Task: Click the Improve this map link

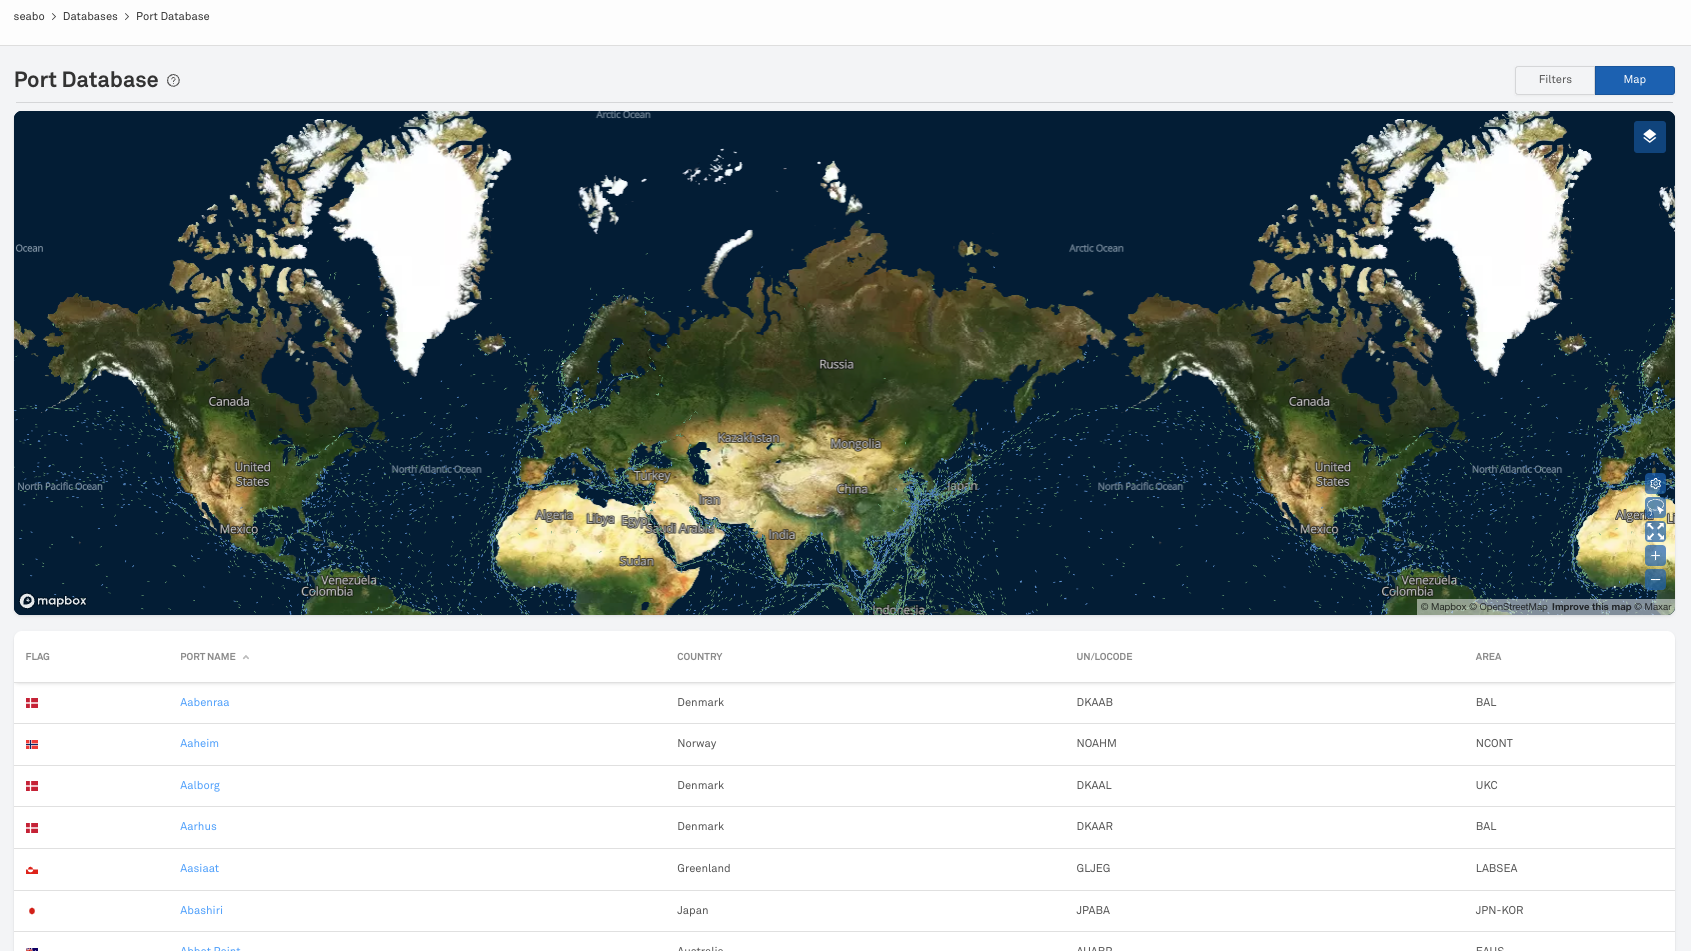Action: pos(1590,607)
